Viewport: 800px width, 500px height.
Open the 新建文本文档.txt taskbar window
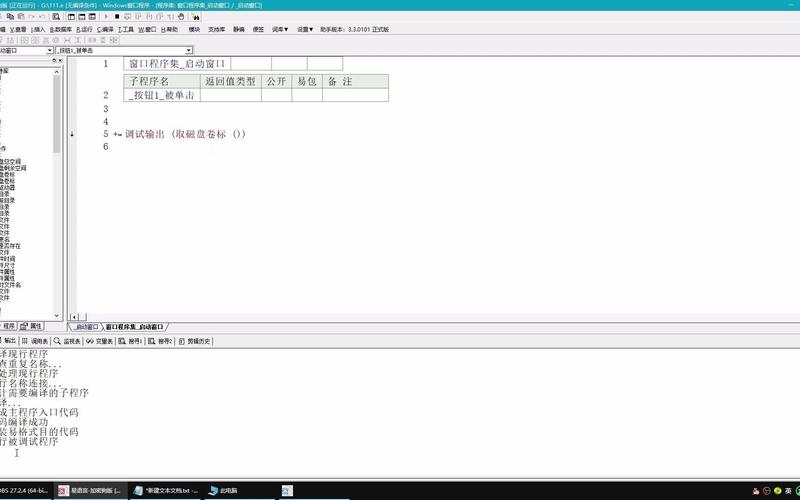click(166, 491)
